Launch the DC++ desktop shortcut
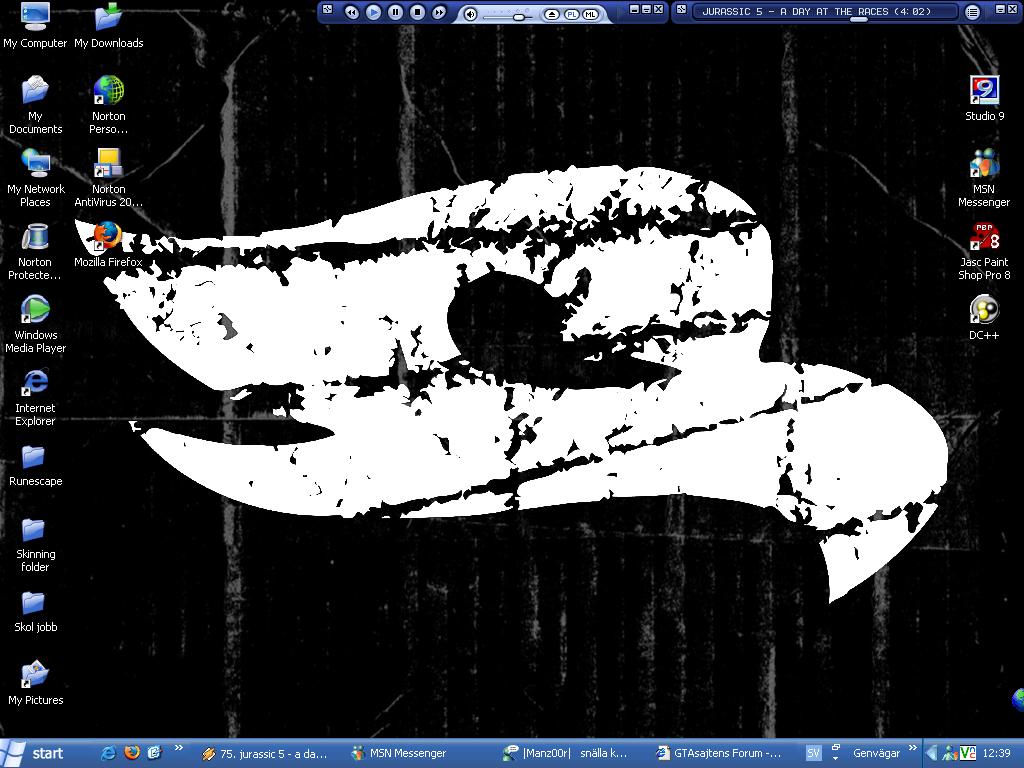The height and width of the screenshot is (768, 1024). (984, 317)
